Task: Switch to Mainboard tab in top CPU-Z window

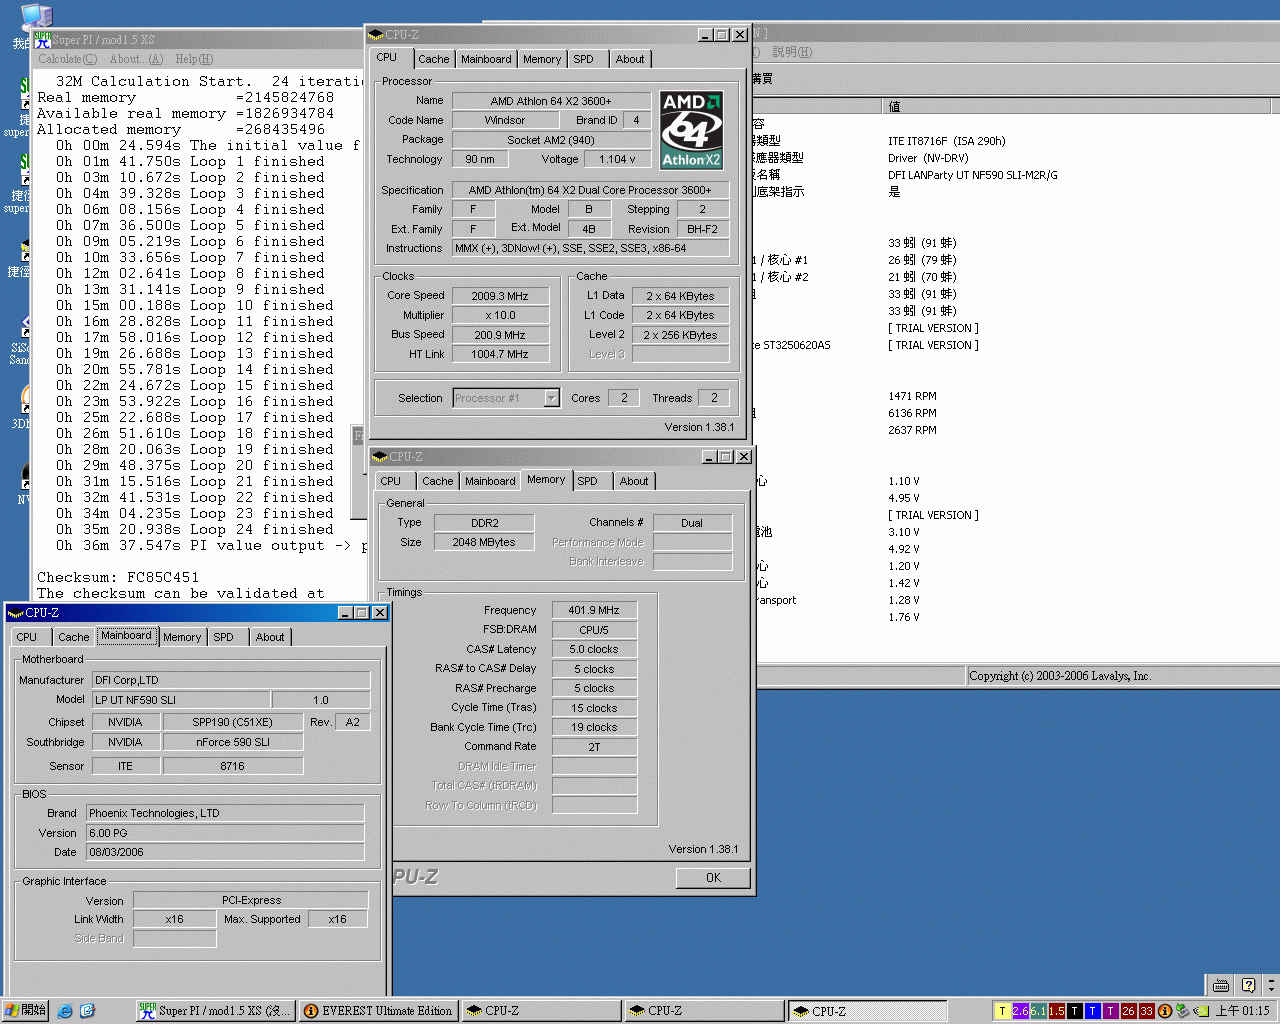Action: [486, 59]
